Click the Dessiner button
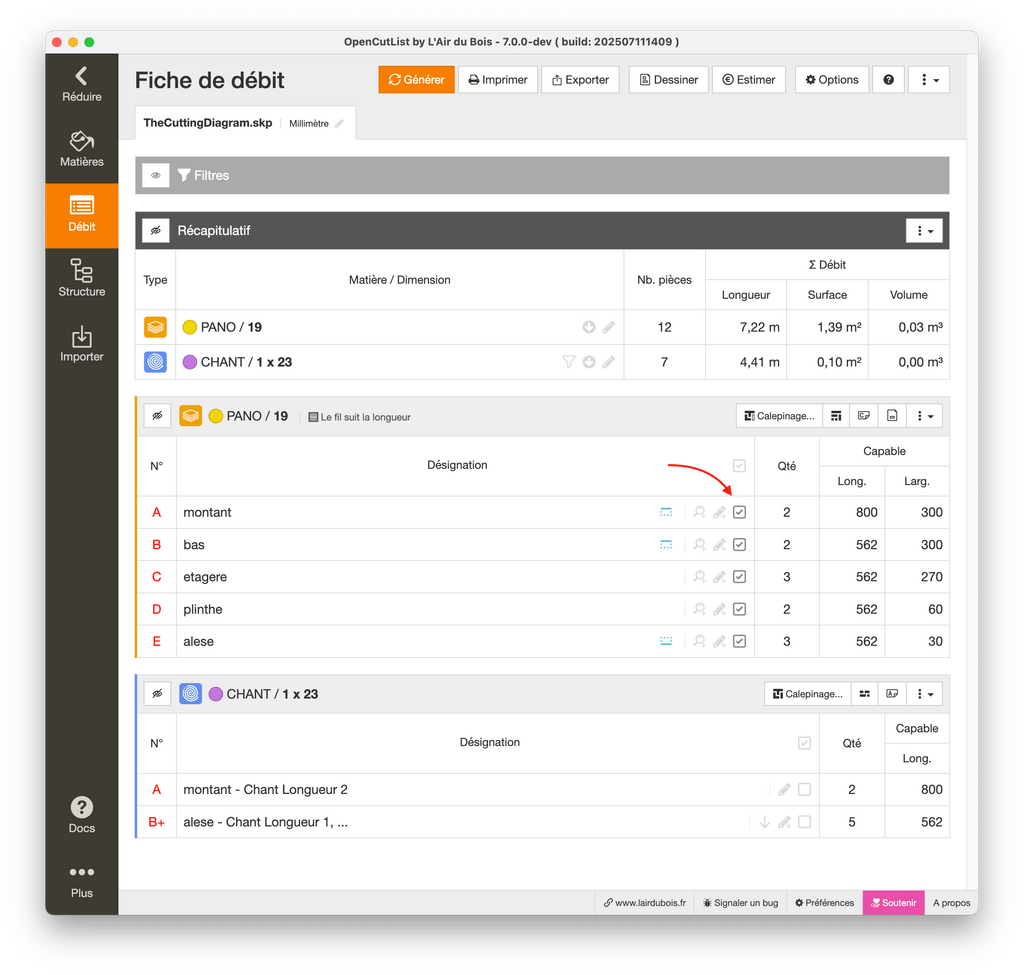Image resolution: width=1024 pixels, height=975 pixels. pos(669,80)
